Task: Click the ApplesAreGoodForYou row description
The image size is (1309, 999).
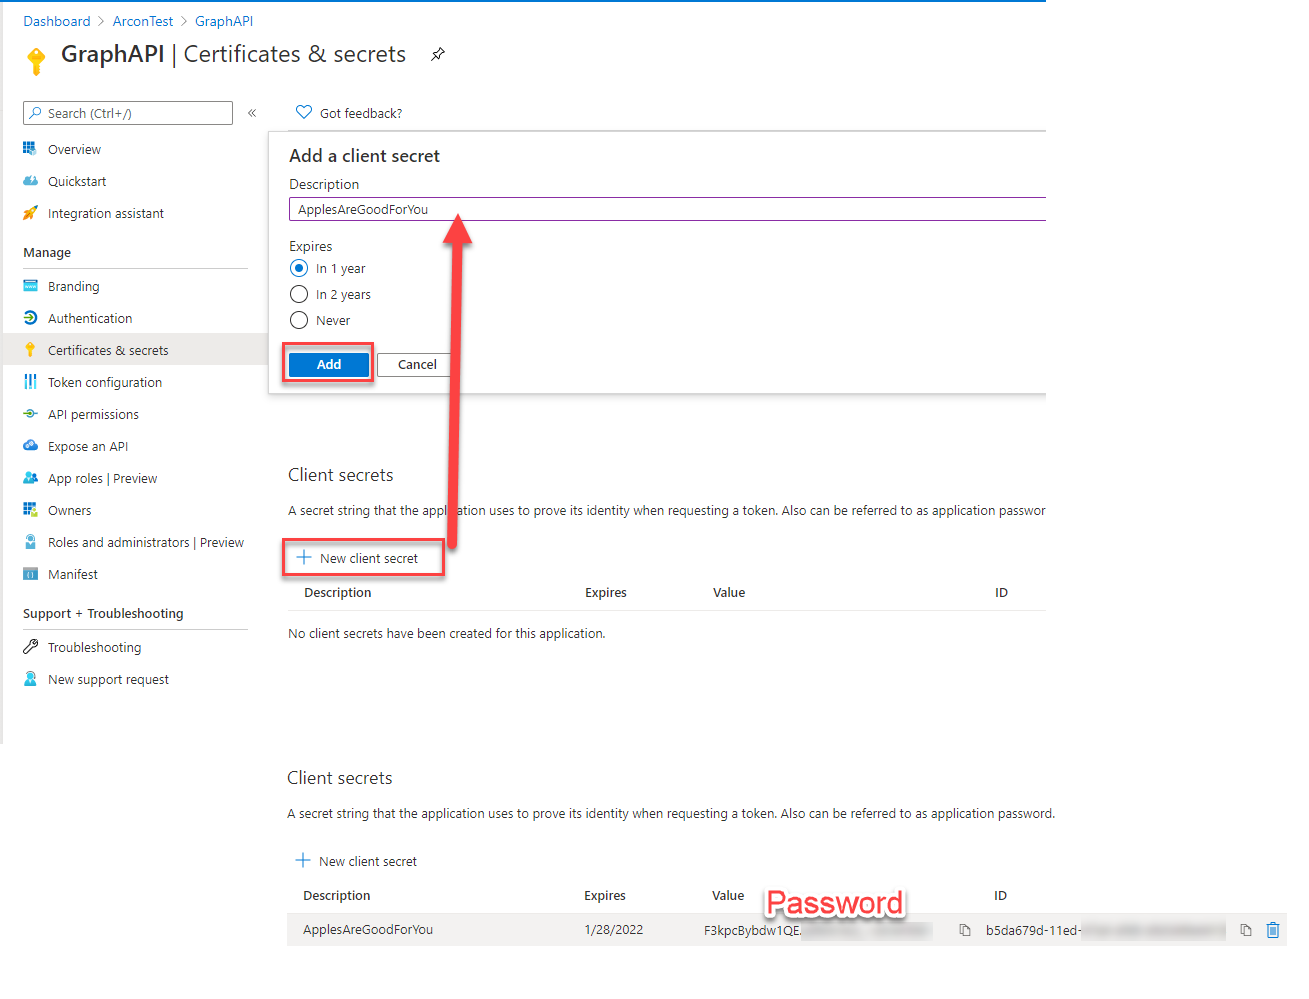Action: point(368,929)
